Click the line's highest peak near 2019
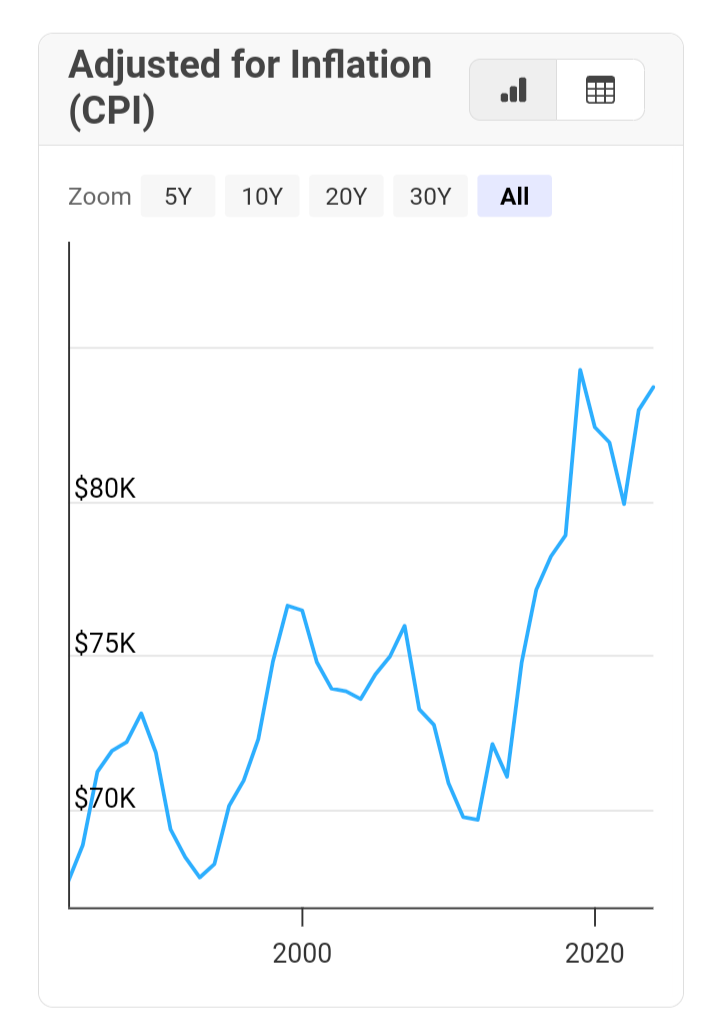 (x=580, y=370)
